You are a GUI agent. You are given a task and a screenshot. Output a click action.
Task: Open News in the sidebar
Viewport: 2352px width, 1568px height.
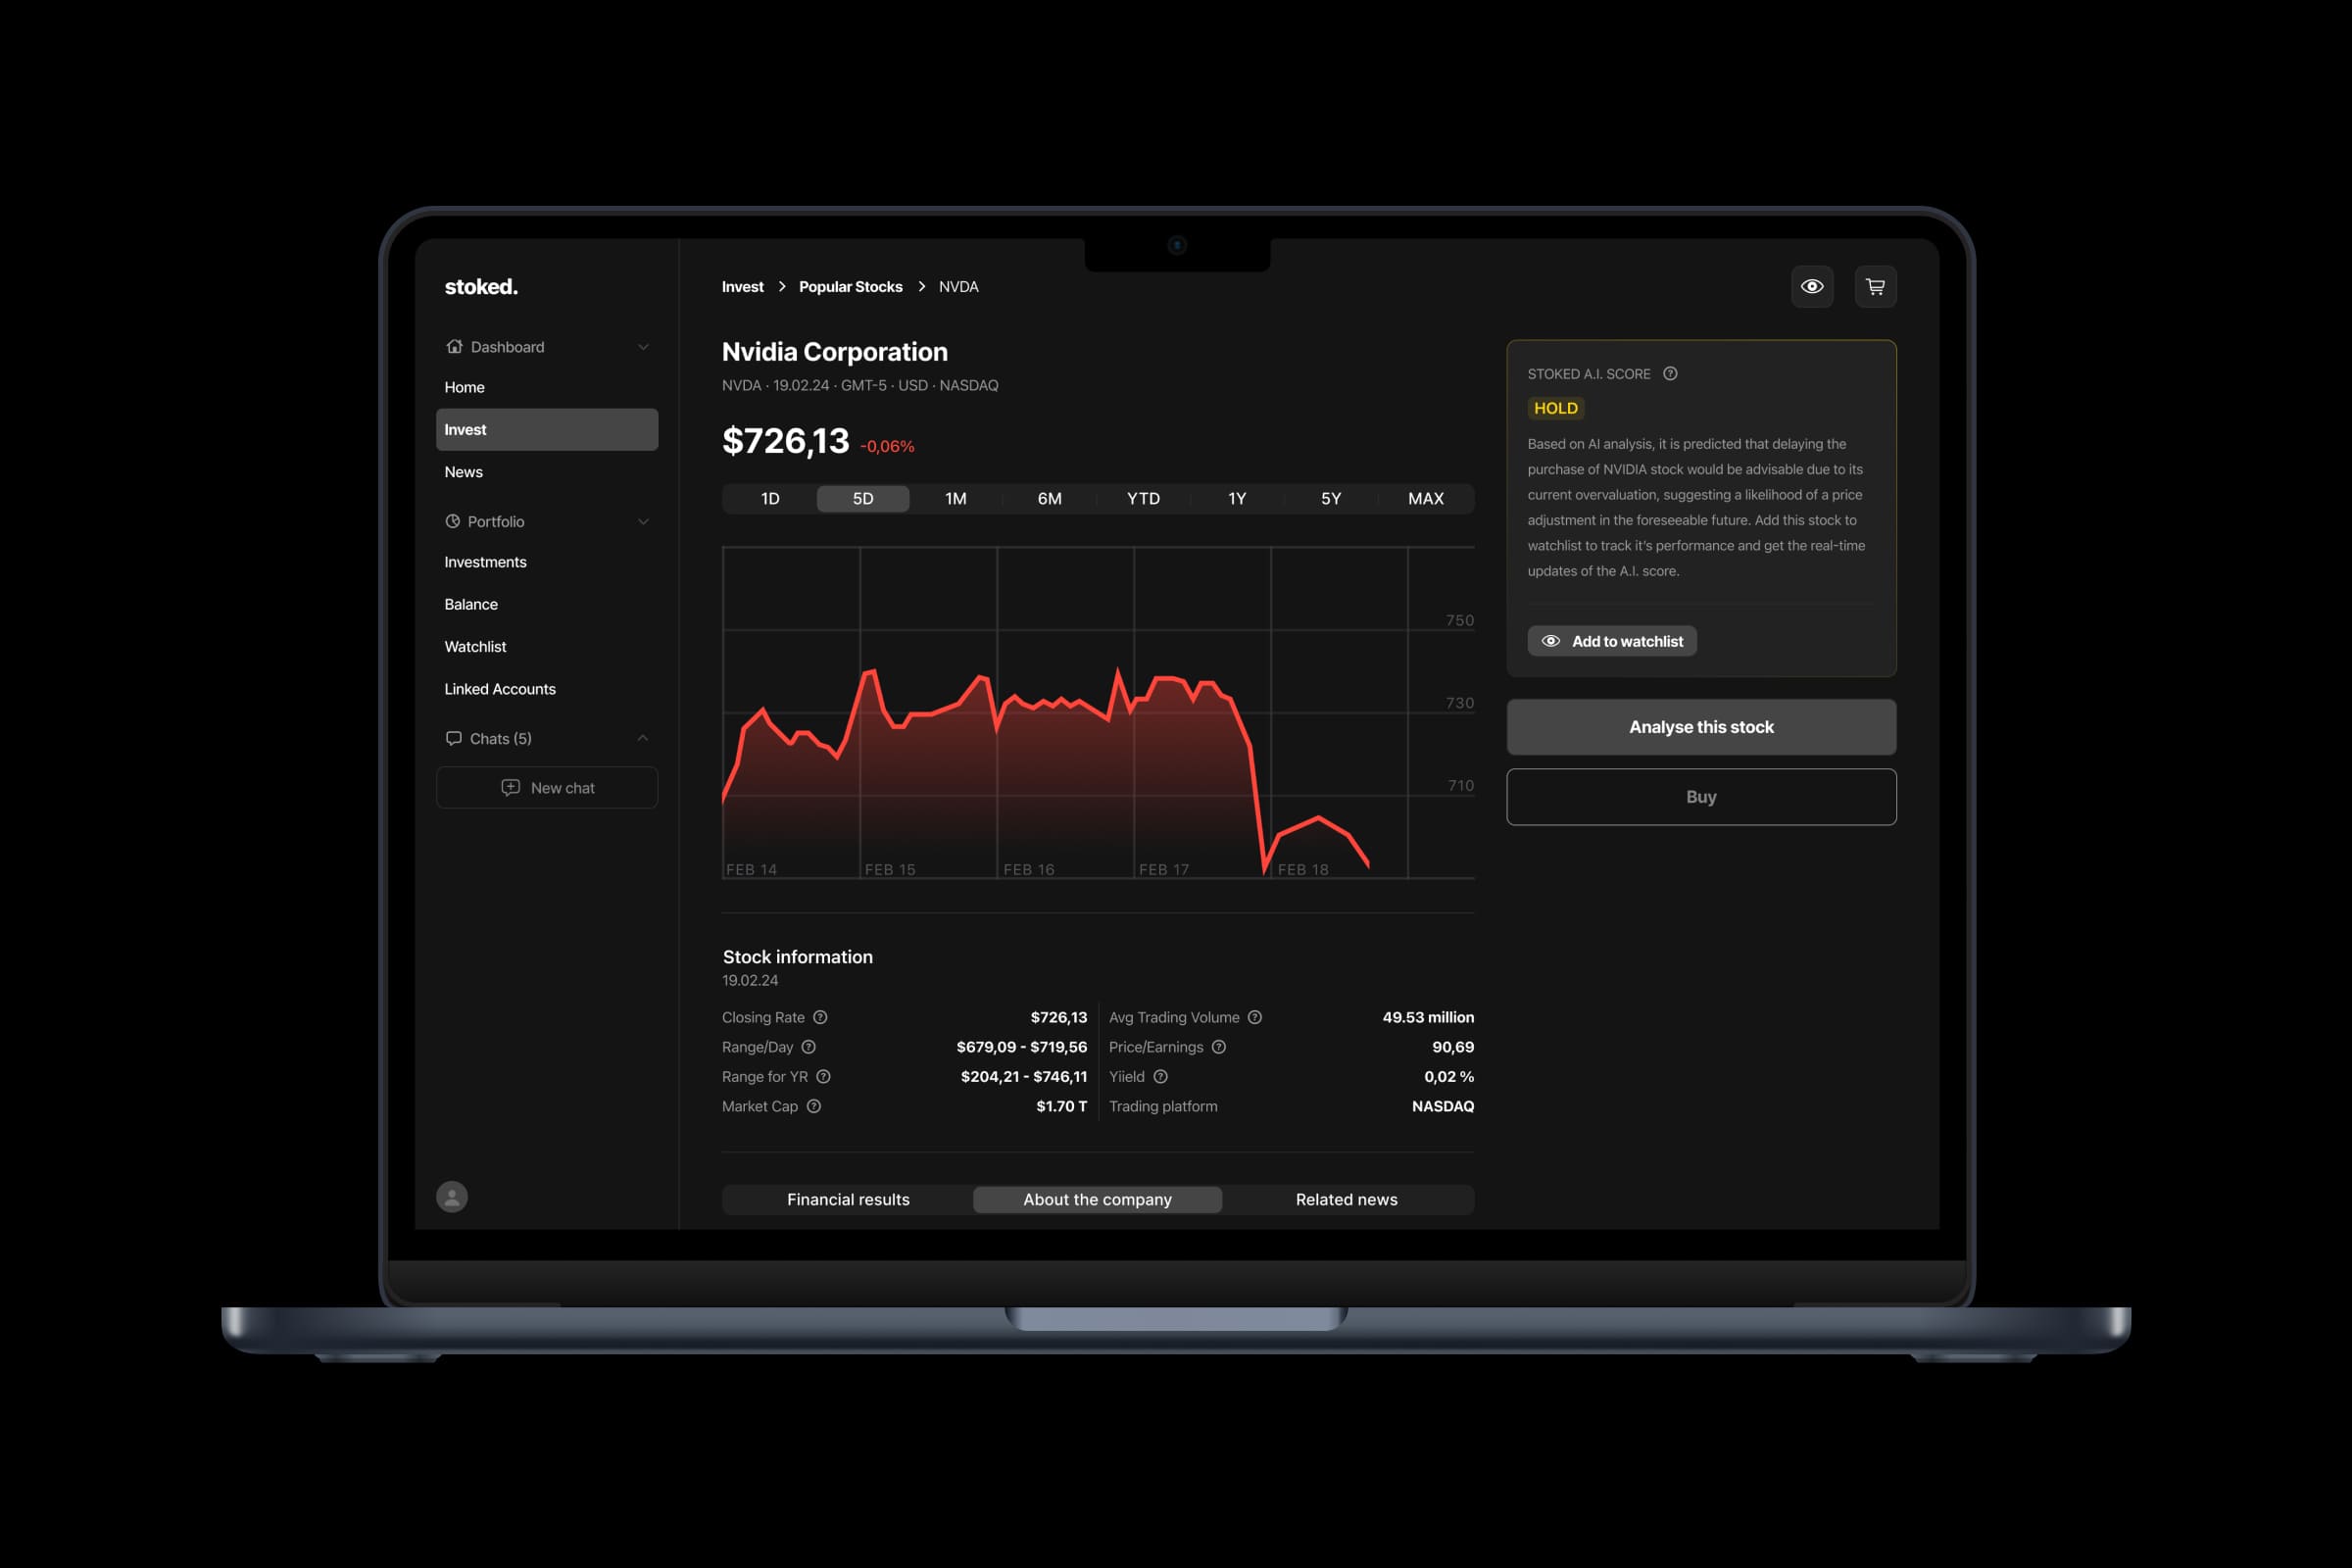547,472
